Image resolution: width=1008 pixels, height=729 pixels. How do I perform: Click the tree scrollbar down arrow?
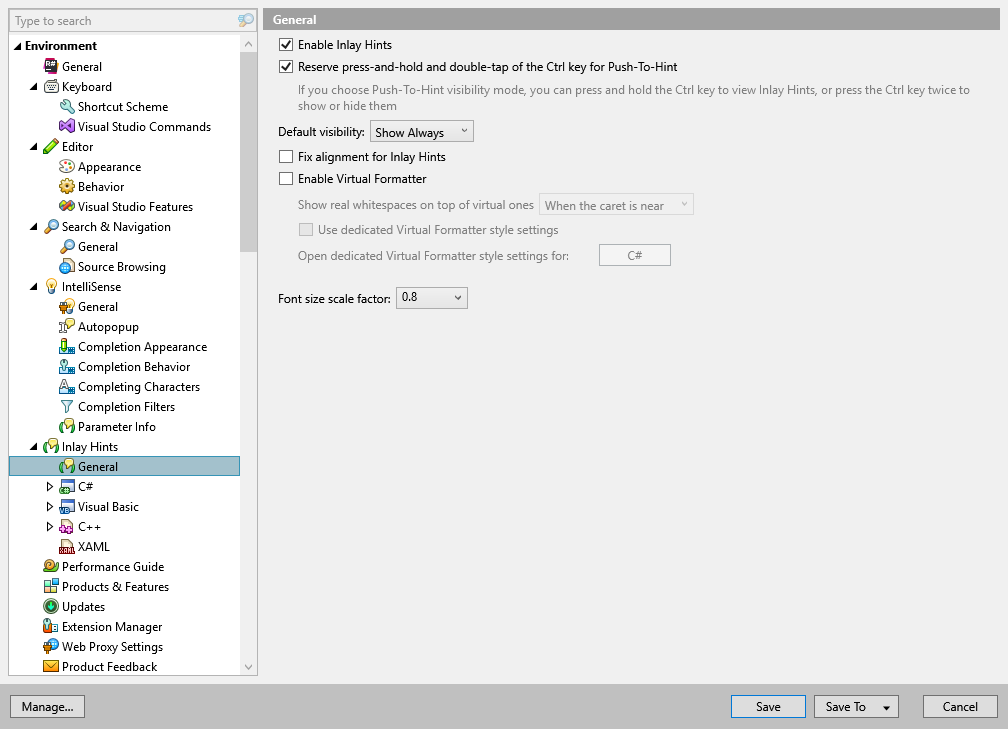248,667
